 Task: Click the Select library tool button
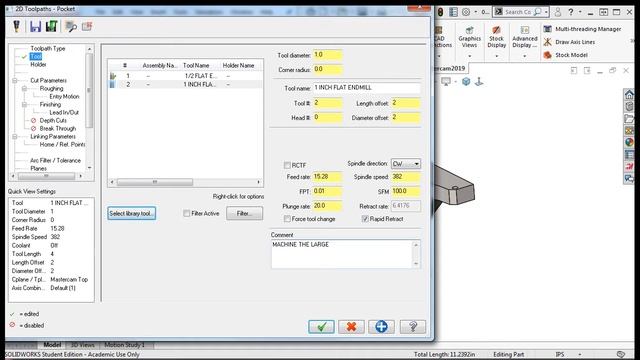coord(131,213)
